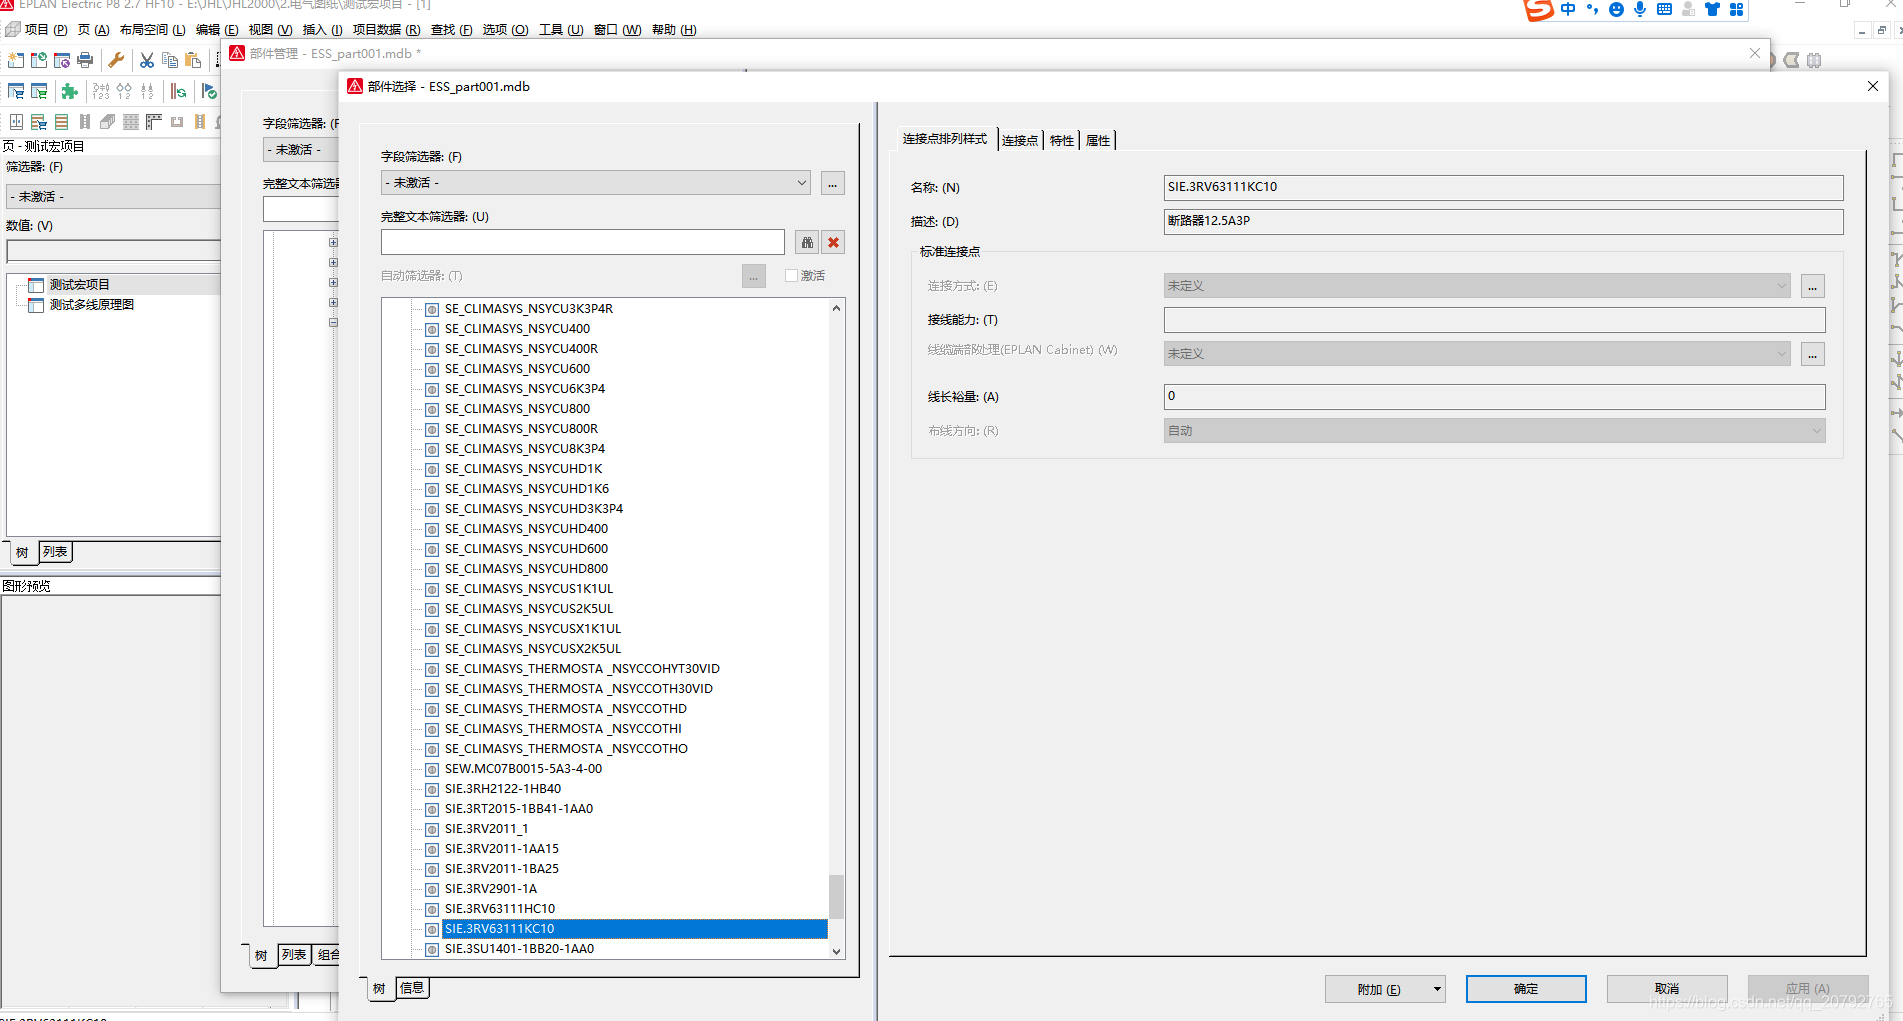Toggle Sogou Chinese input mode 中

tap(1568, 9)
